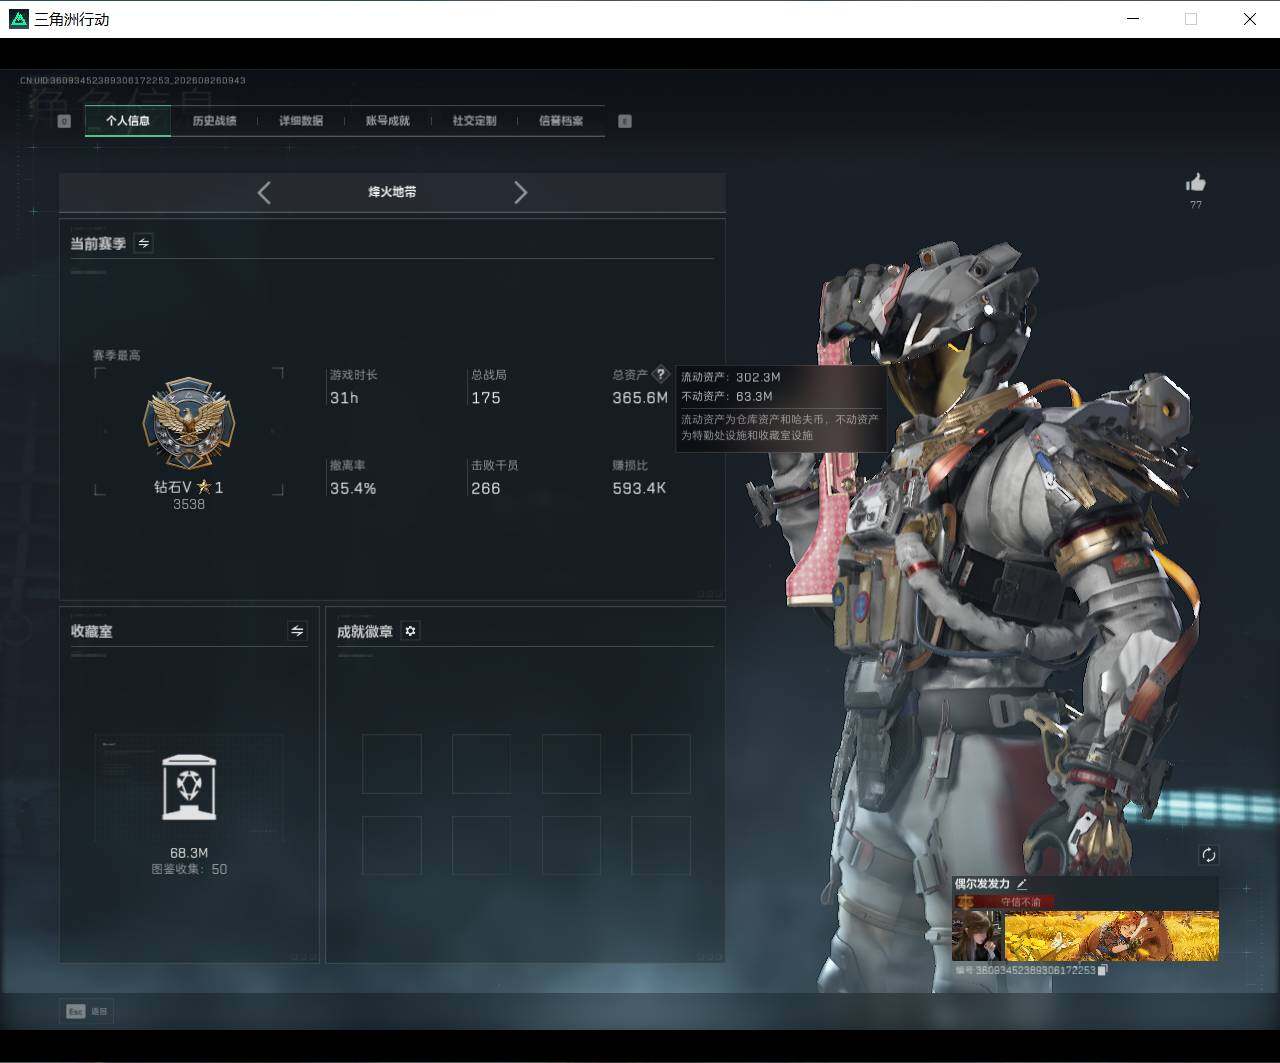Click the E key next-tab icon
This screenshot has height=1063, width=1280.
point(625,121)
